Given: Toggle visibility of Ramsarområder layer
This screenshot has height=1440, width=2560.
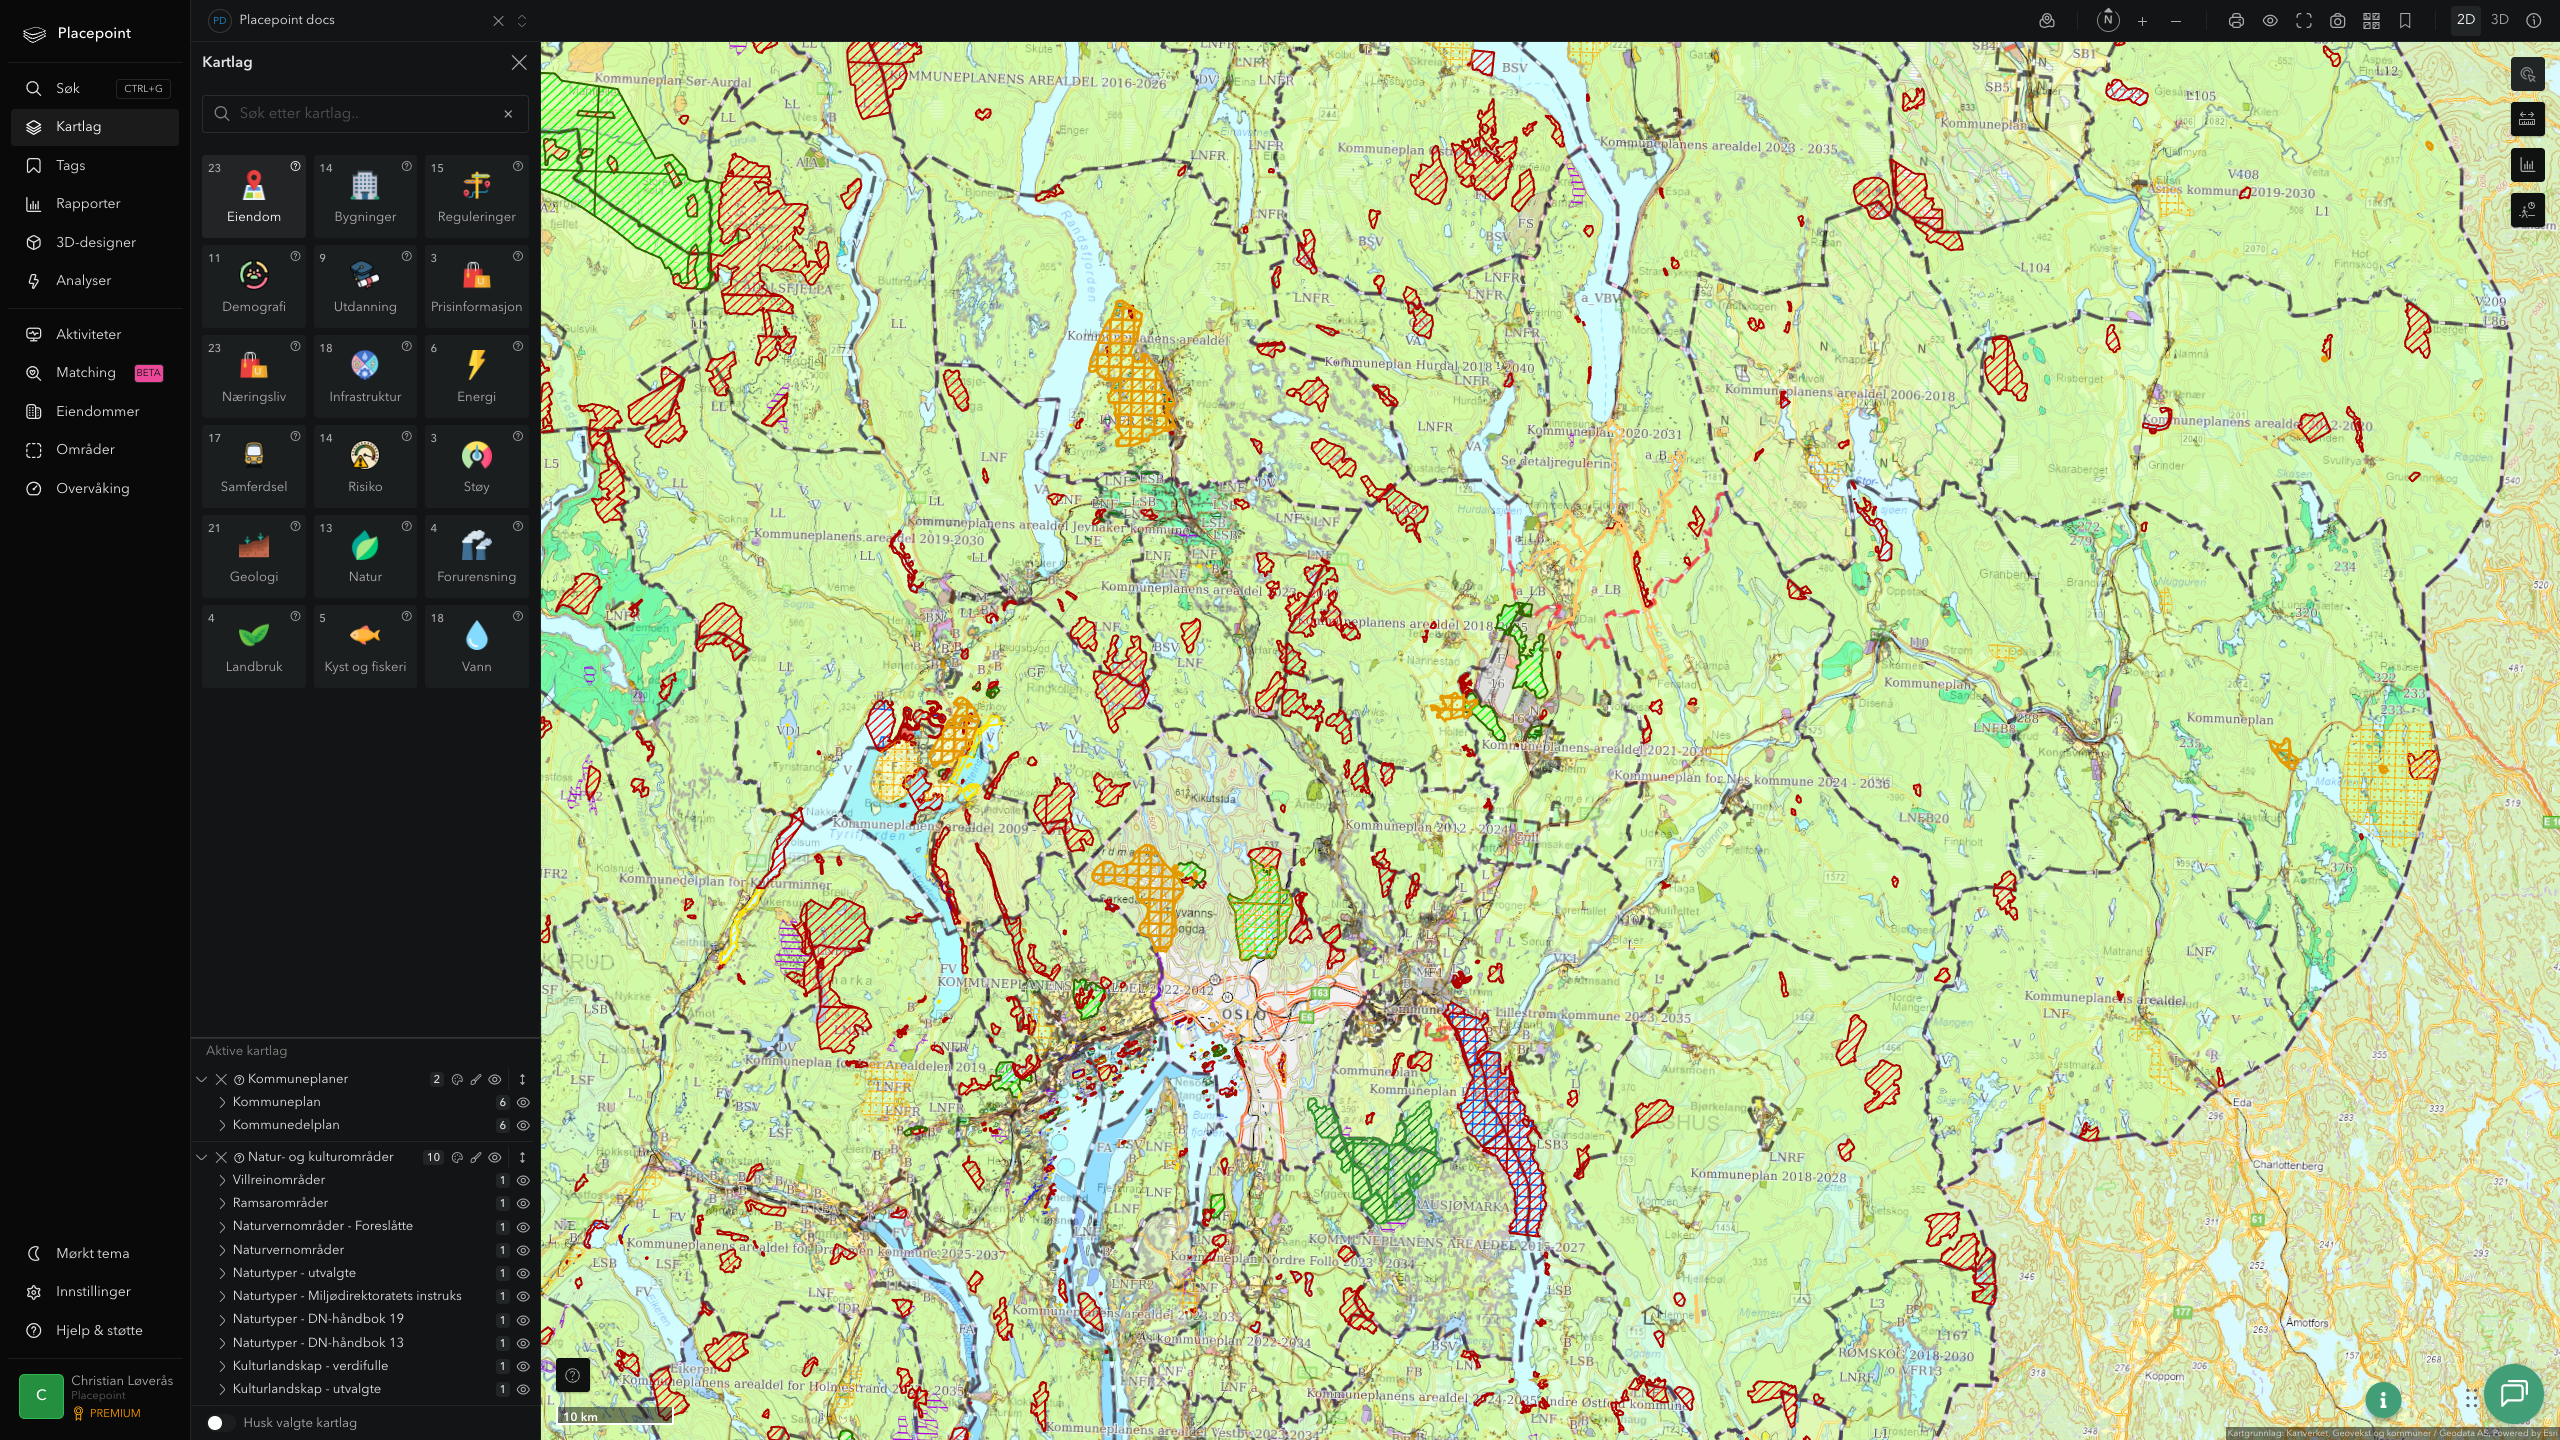Looking at the screenshot, I should pyautogui.click(x=522, y=1204).
